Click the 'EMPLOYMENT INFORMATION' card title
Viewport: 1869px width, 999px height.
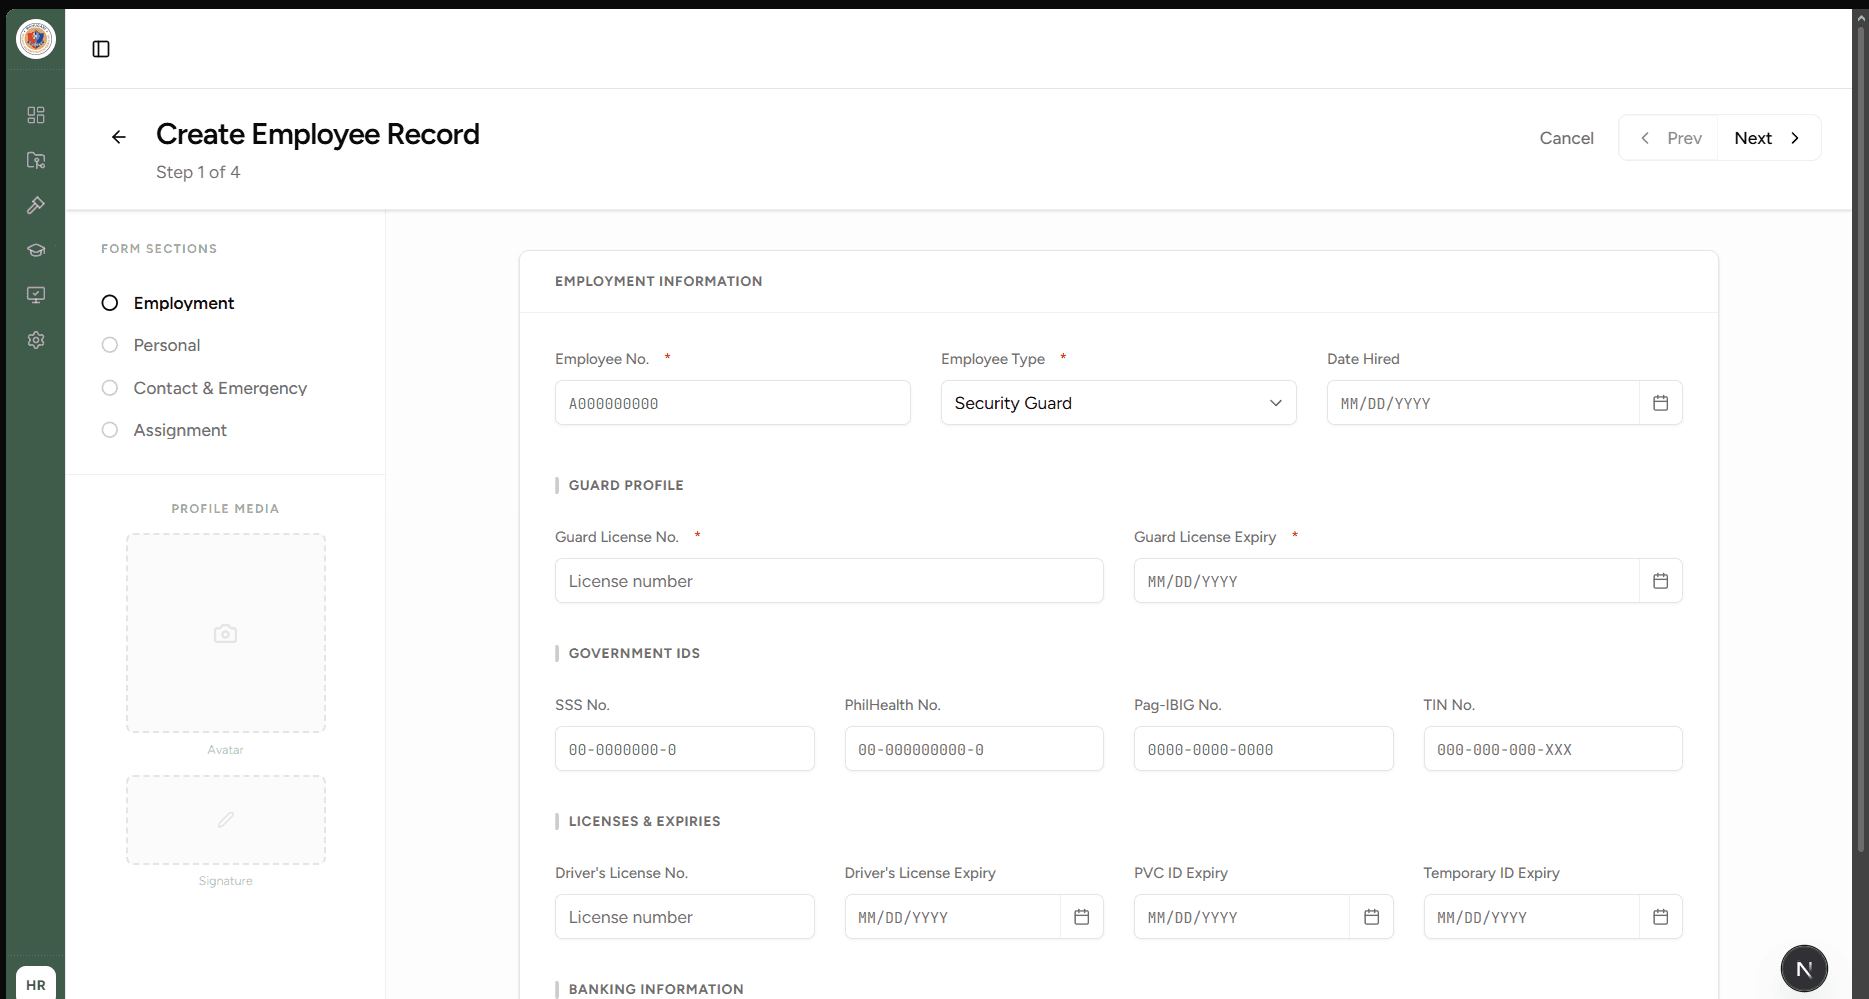(x=659, y=281)
